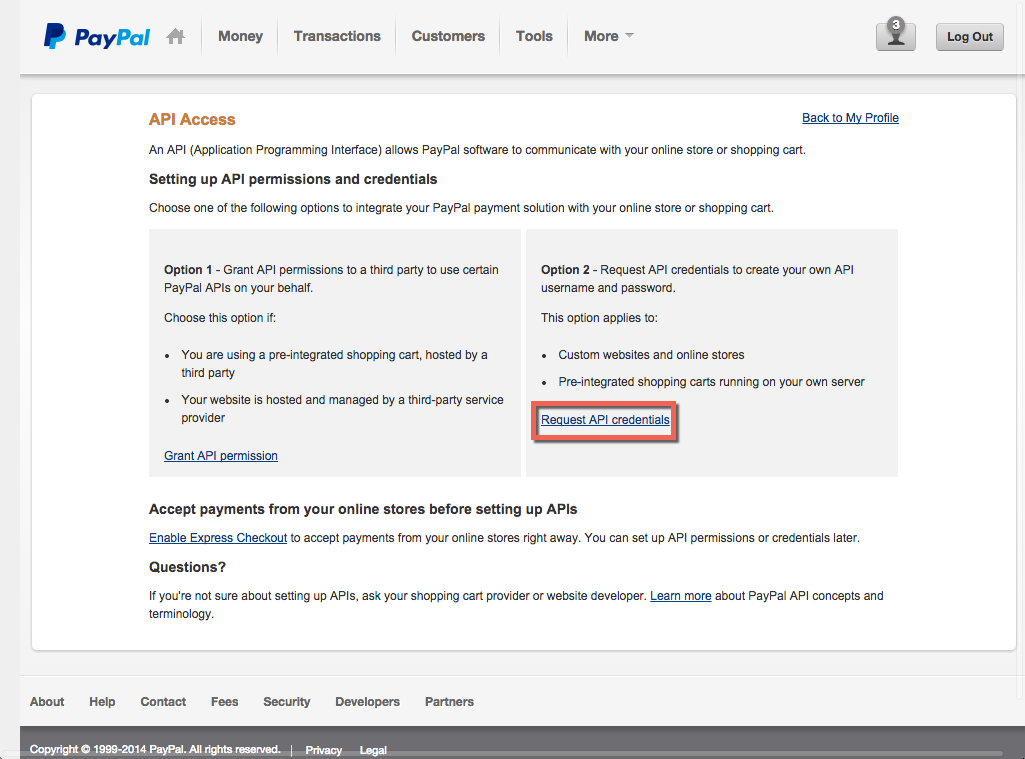Click the Request API credentials link

pyautogui.click(x=605, y=420)
